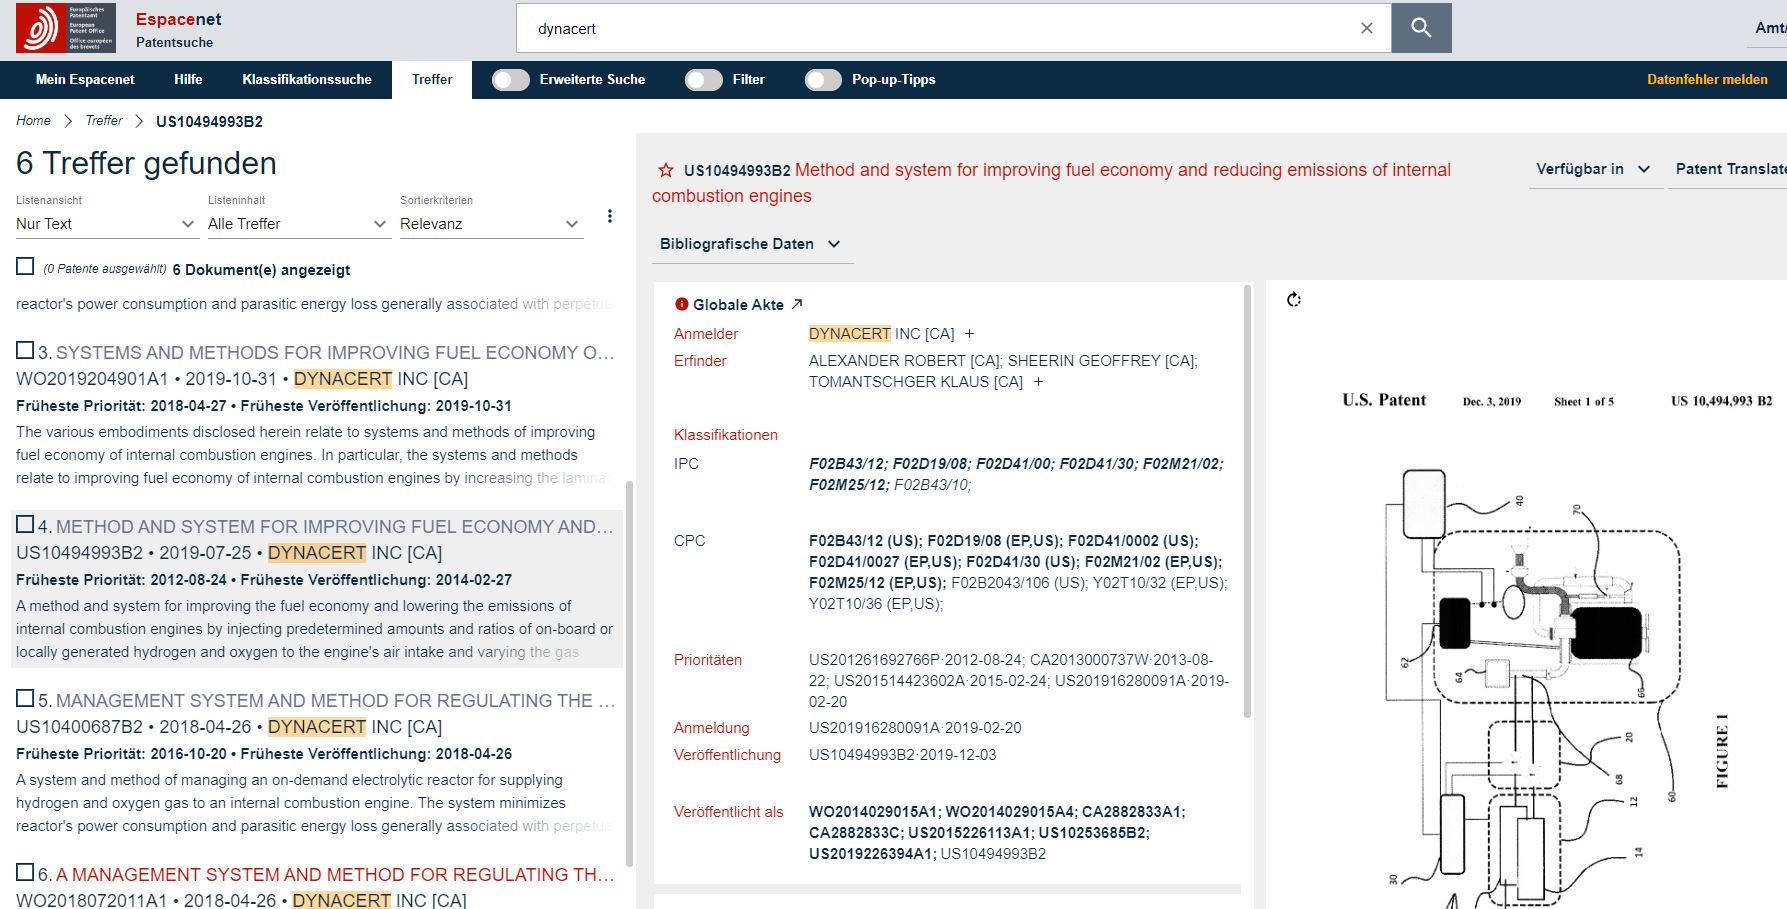Open Hilfe menu
Screen dimensions: 1787x909
point(188,80)
